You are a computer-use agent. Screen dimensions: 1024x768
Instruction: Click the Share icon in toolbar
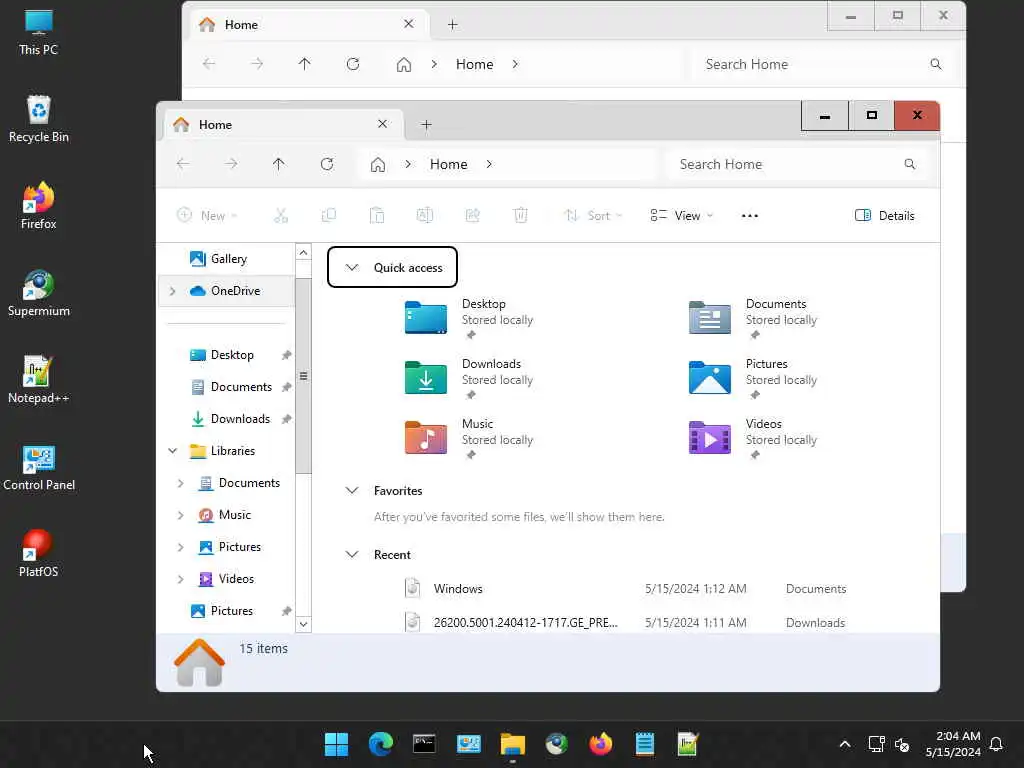click(473, 216)
